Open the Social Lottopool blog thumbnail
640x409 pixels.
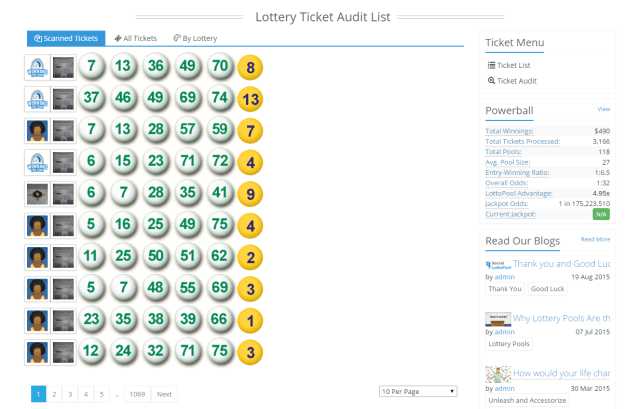[498, 263]
